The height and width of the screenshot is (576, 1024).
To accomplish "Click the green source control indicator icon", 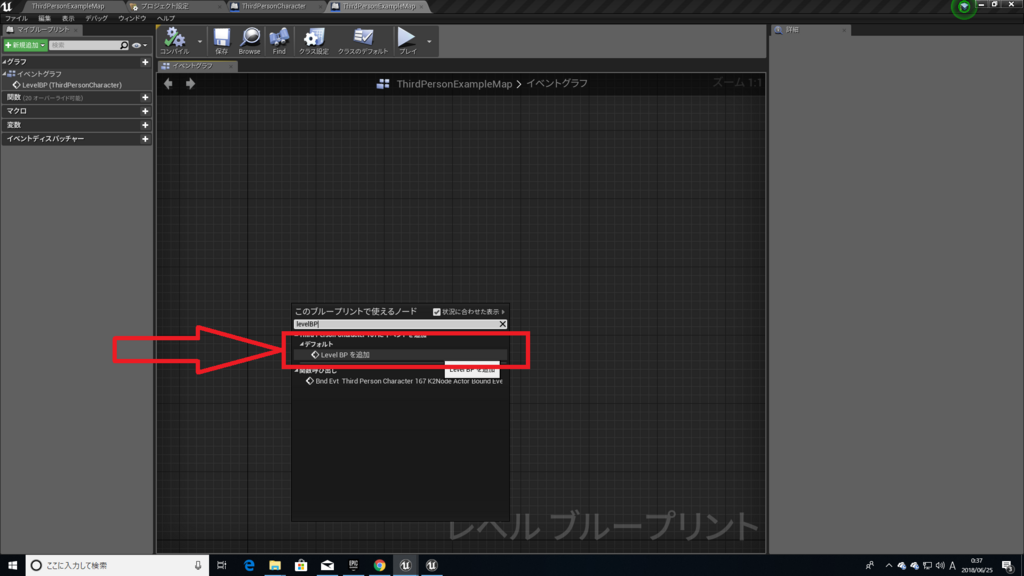I will (x=964, y=7).
